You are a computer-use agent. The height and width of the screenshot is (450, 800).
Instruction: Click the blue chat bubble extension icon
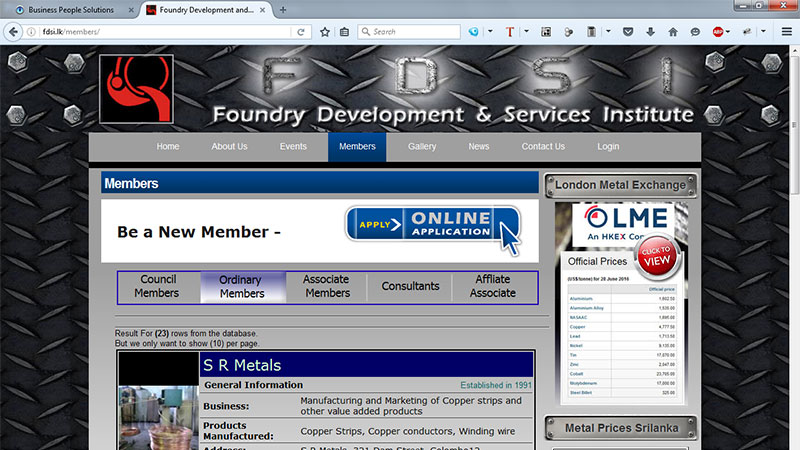pos(473,32)
